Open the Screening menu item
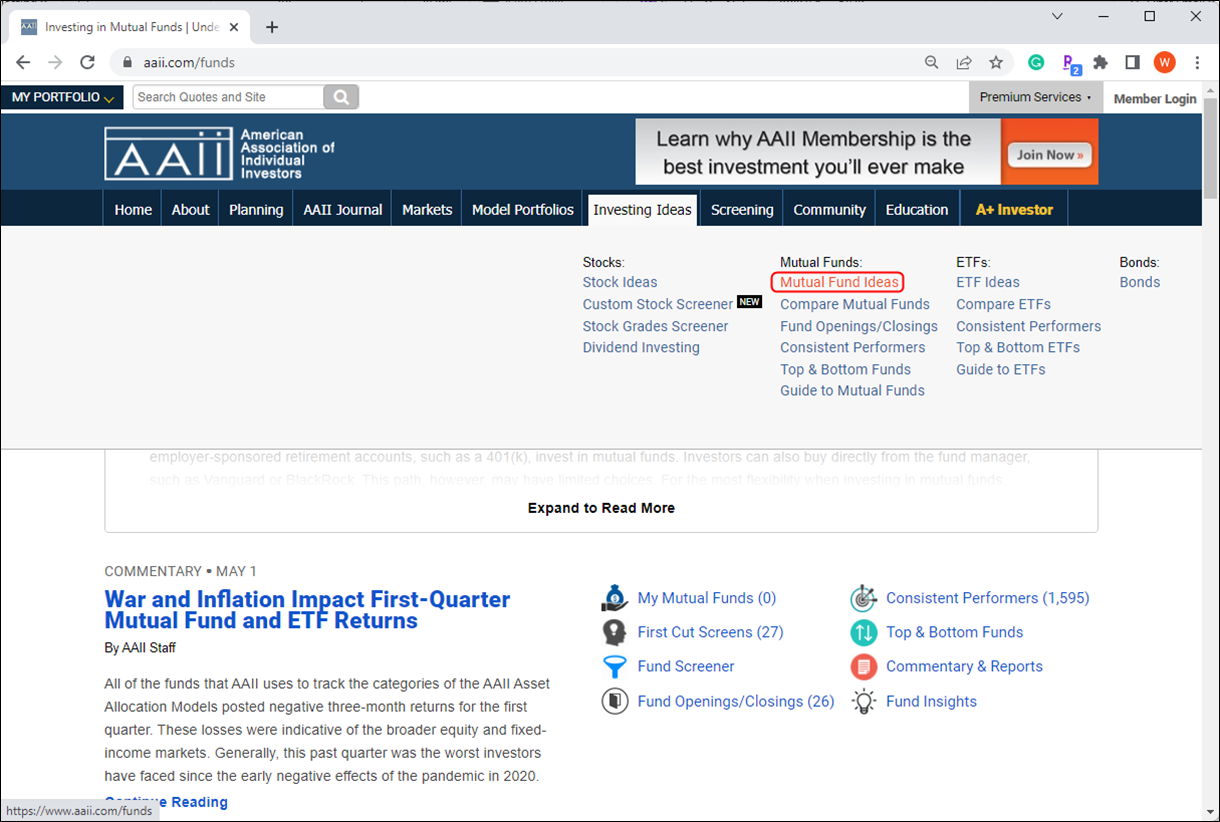 click(x=742, y=209)
